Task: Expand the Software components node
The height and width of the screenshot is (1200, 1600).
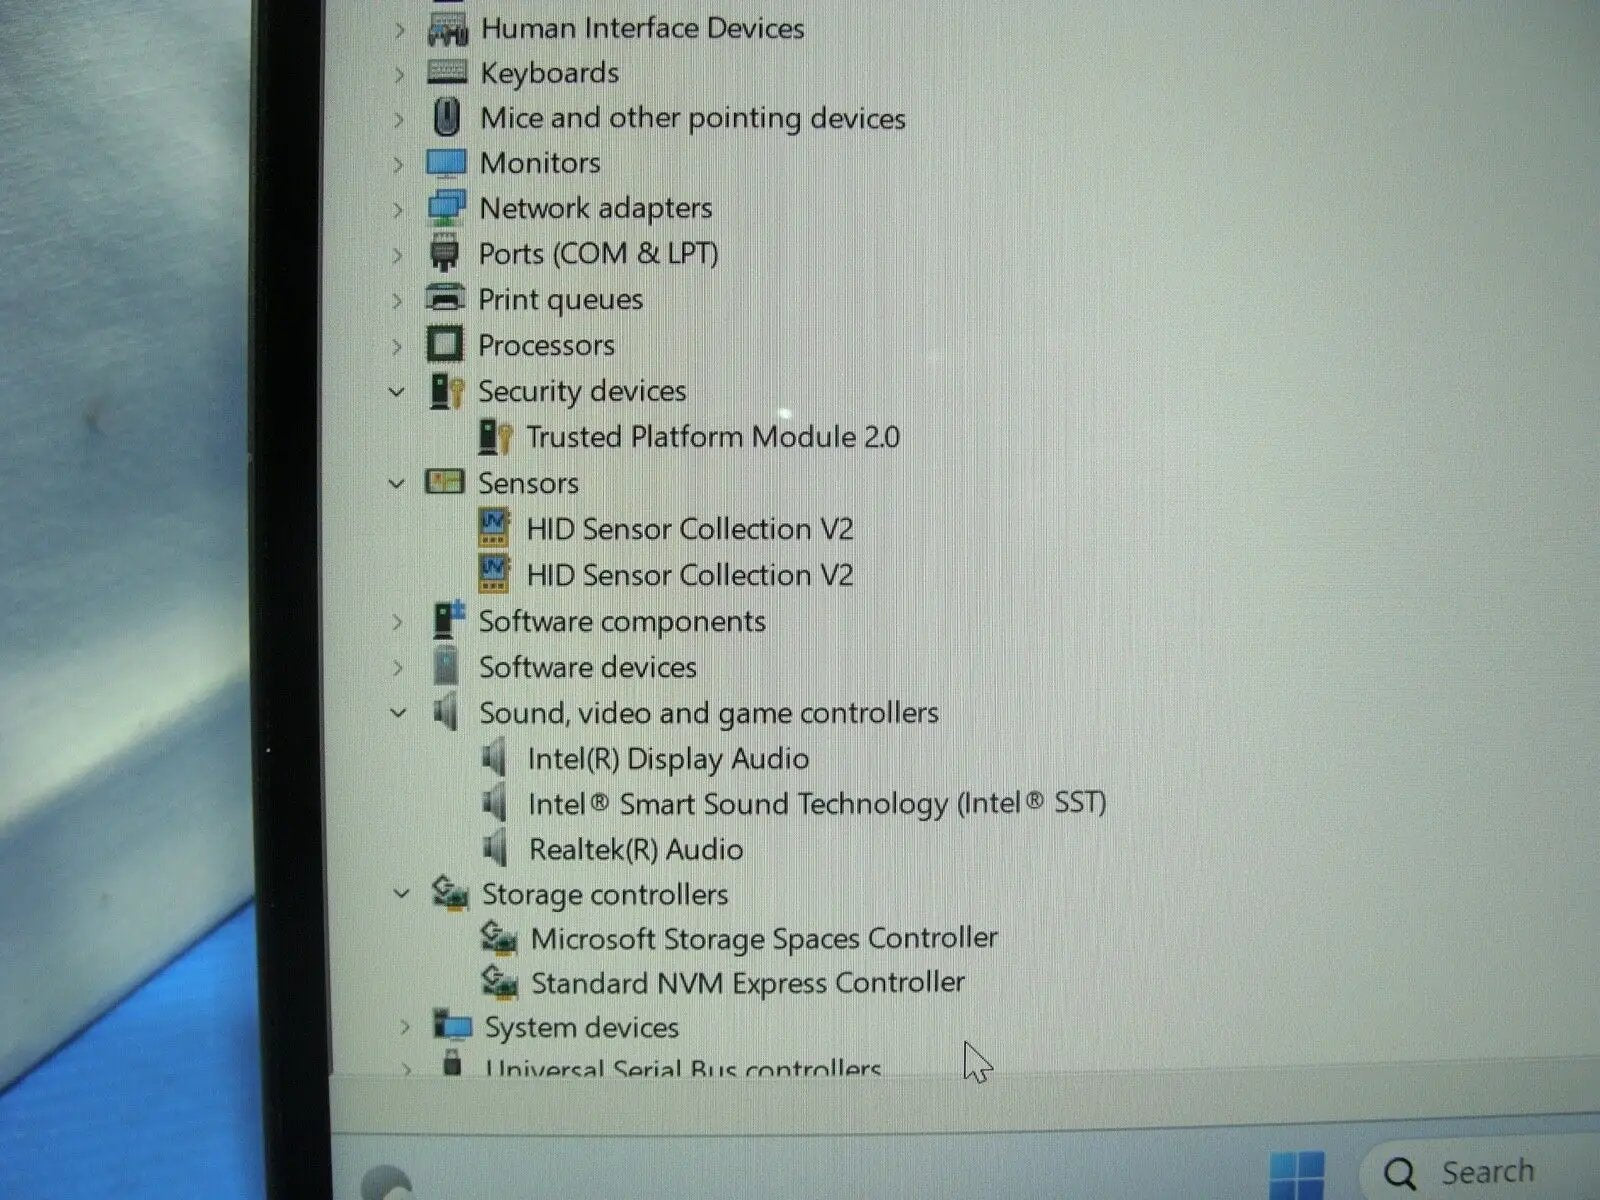Action: [398, 621]
